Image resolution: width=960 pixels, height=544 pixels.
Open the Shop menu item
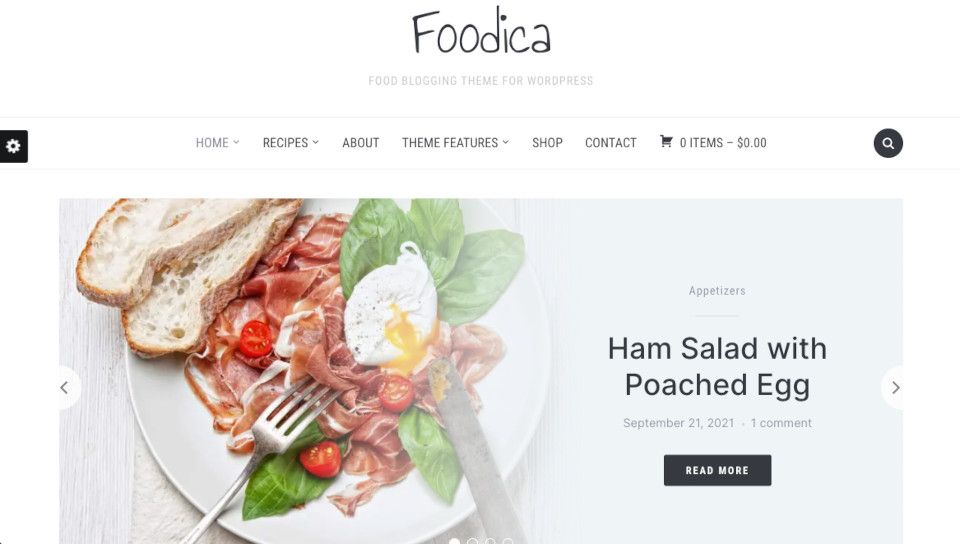tap(547, 143)
